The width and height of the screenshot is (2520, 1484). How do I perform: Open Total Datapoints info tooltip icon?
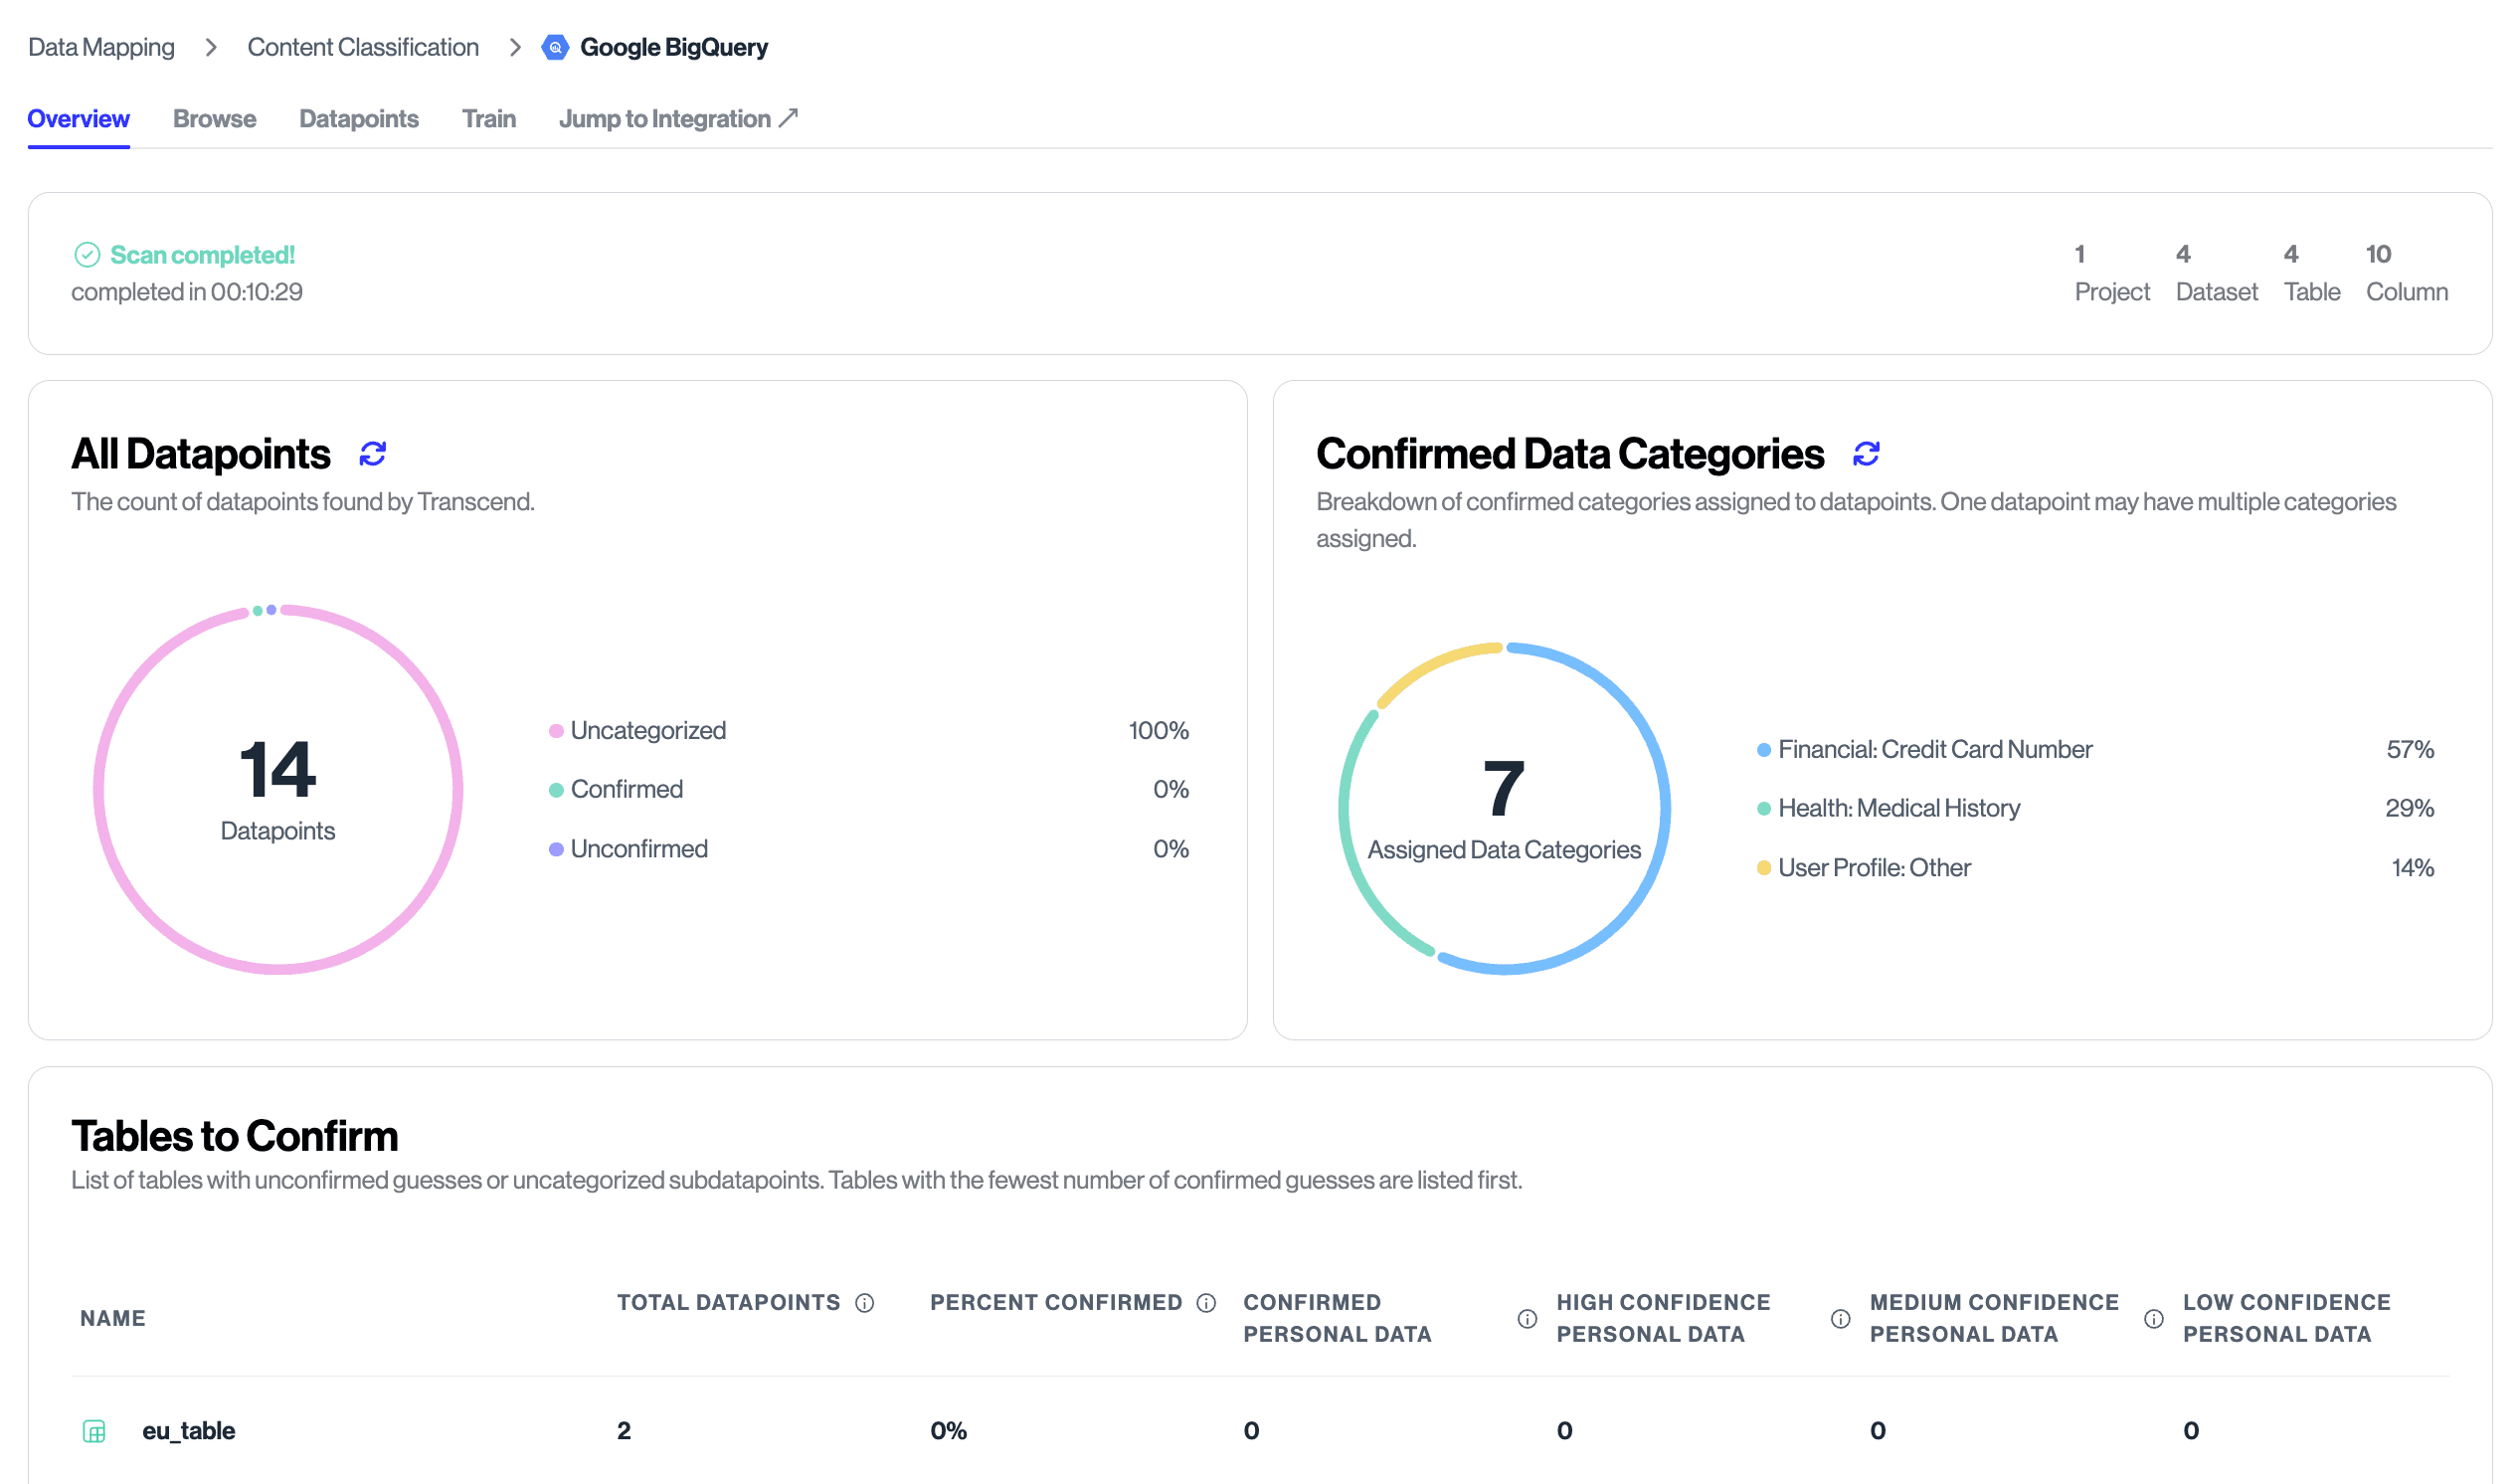click(865, 1302)
